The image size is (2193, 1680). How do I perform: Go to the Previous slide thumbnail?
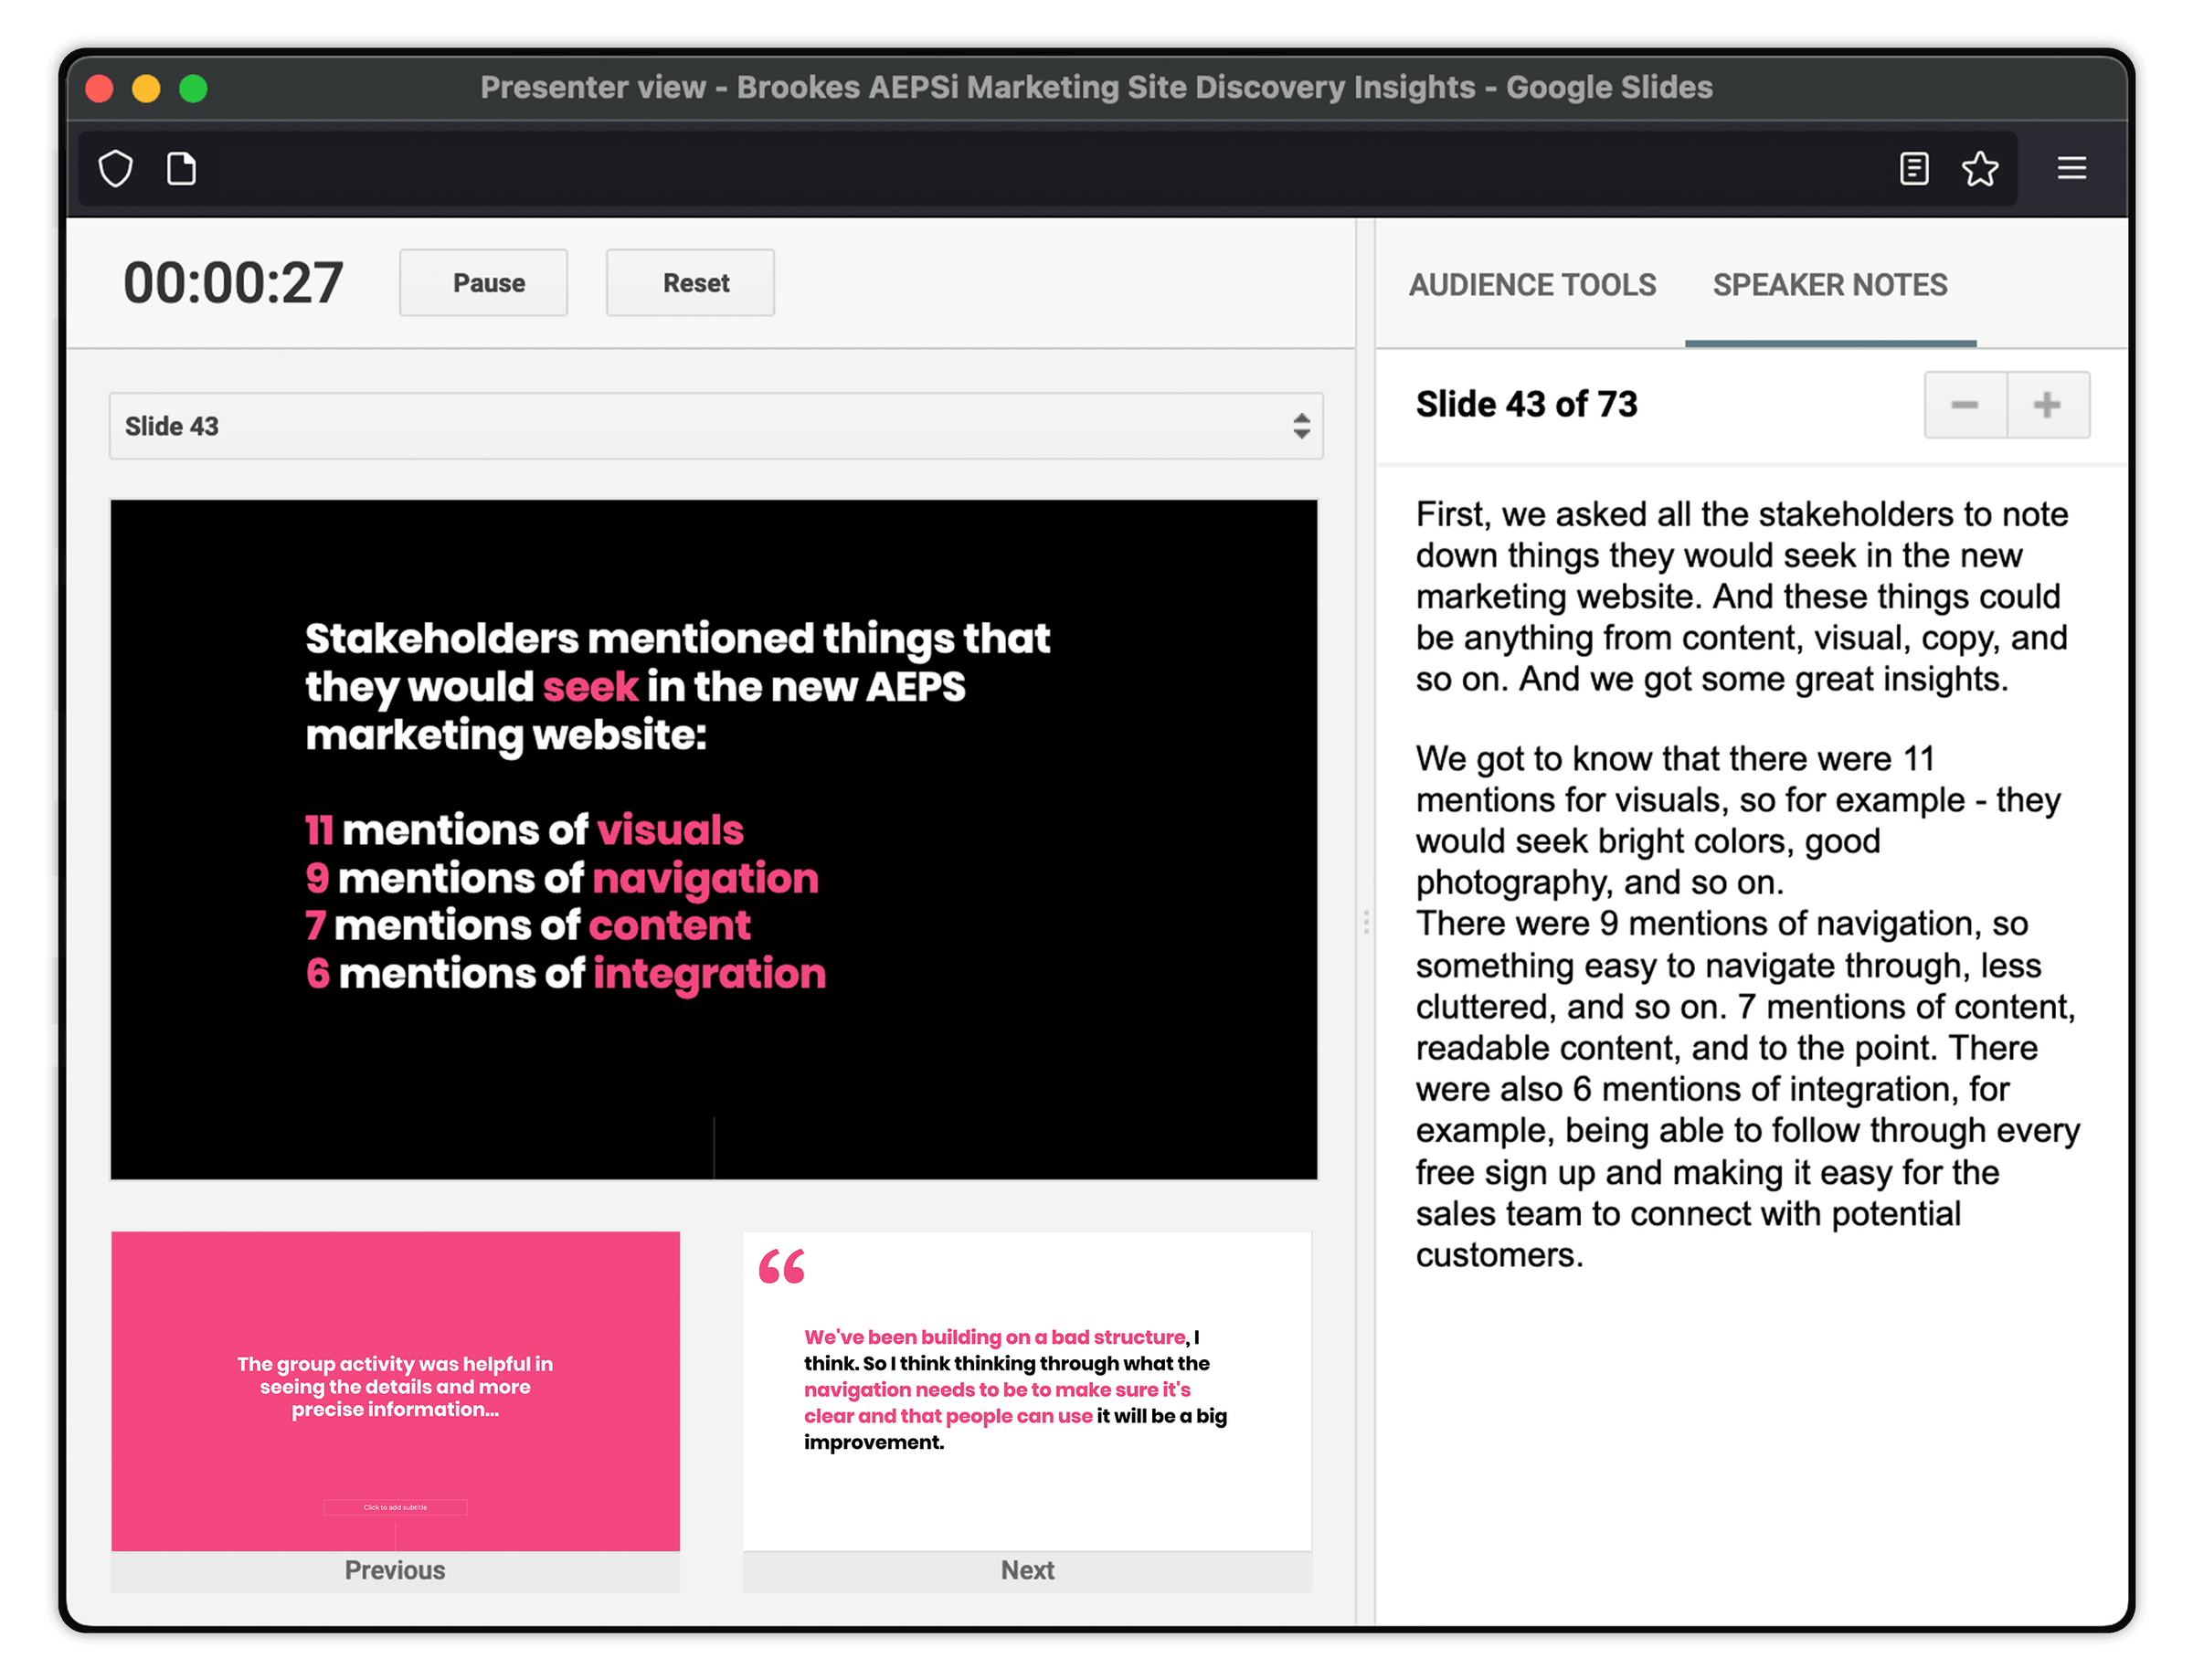pos(395,1391)
